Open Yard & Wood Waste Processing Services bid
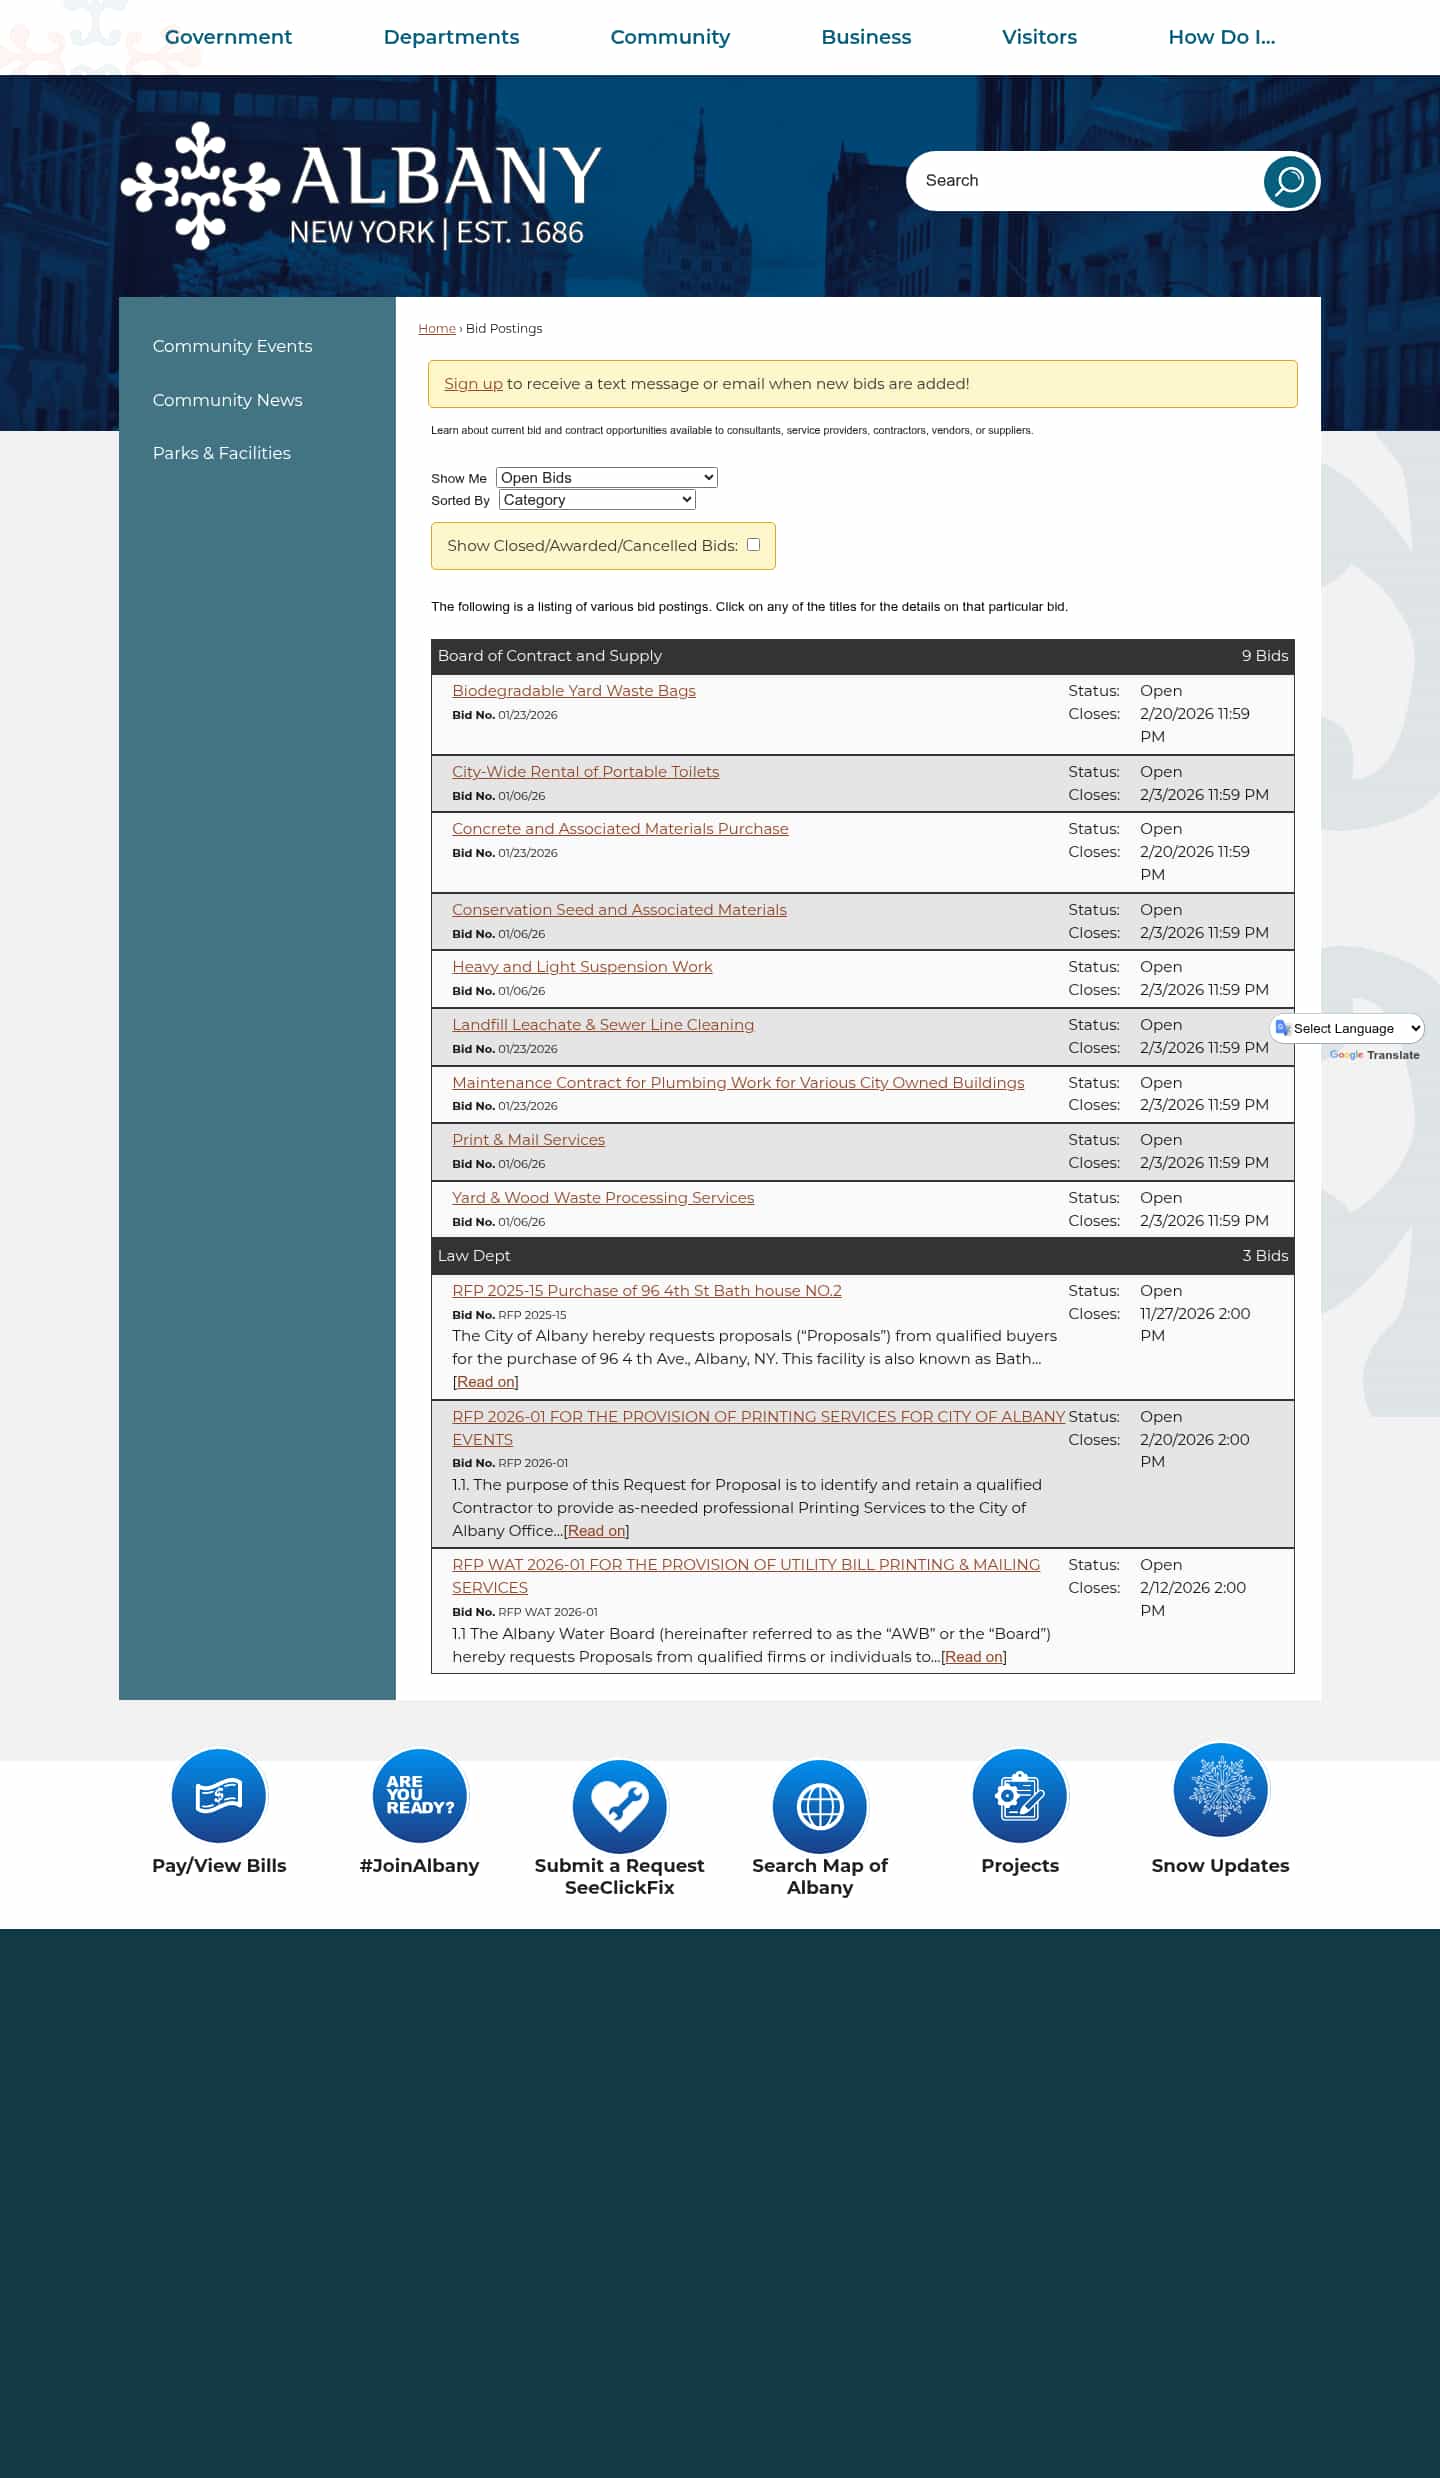Screen dimensions: 1440x2478 point(603,1198)
